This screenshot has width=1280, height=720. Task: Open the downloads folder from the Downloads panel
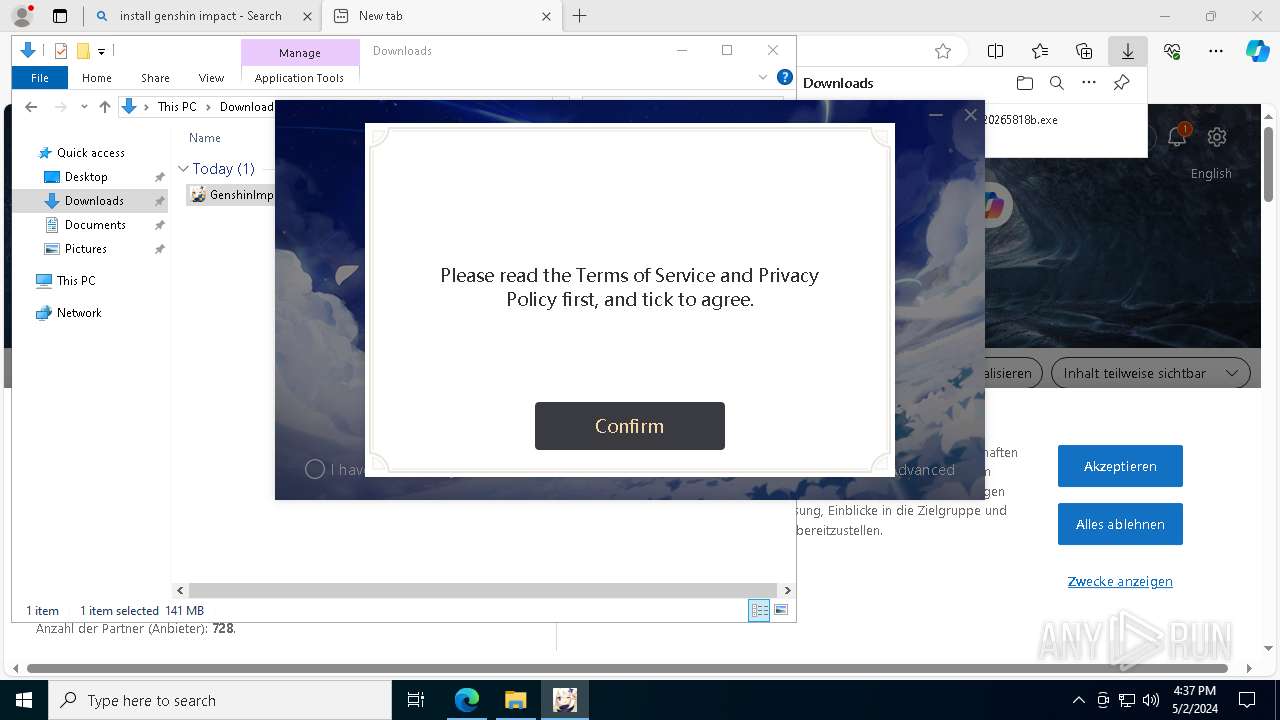click(1024, 83)
